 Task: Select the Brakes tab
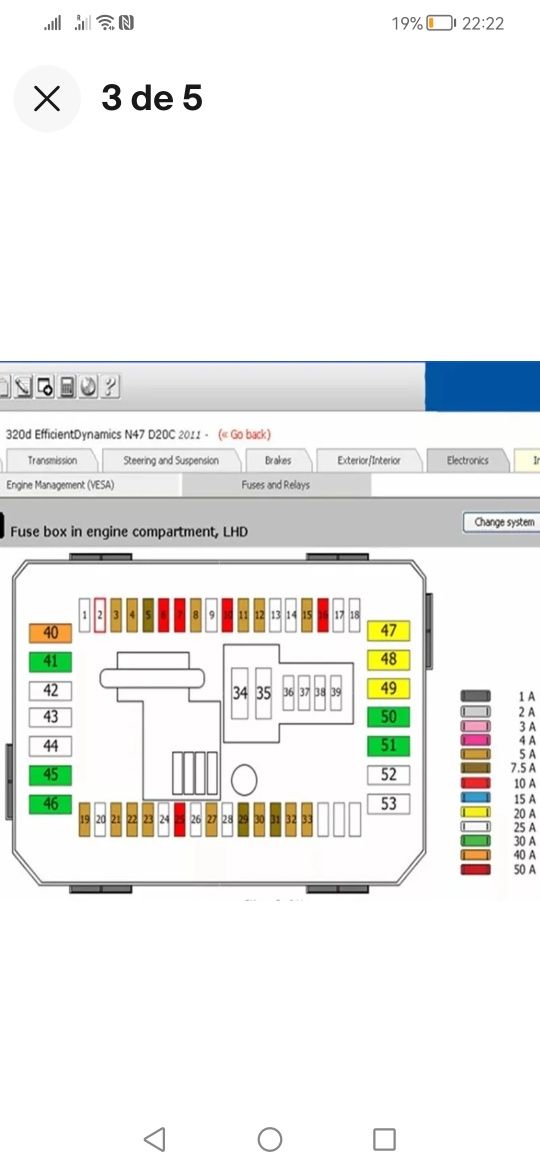pos(278,460)
